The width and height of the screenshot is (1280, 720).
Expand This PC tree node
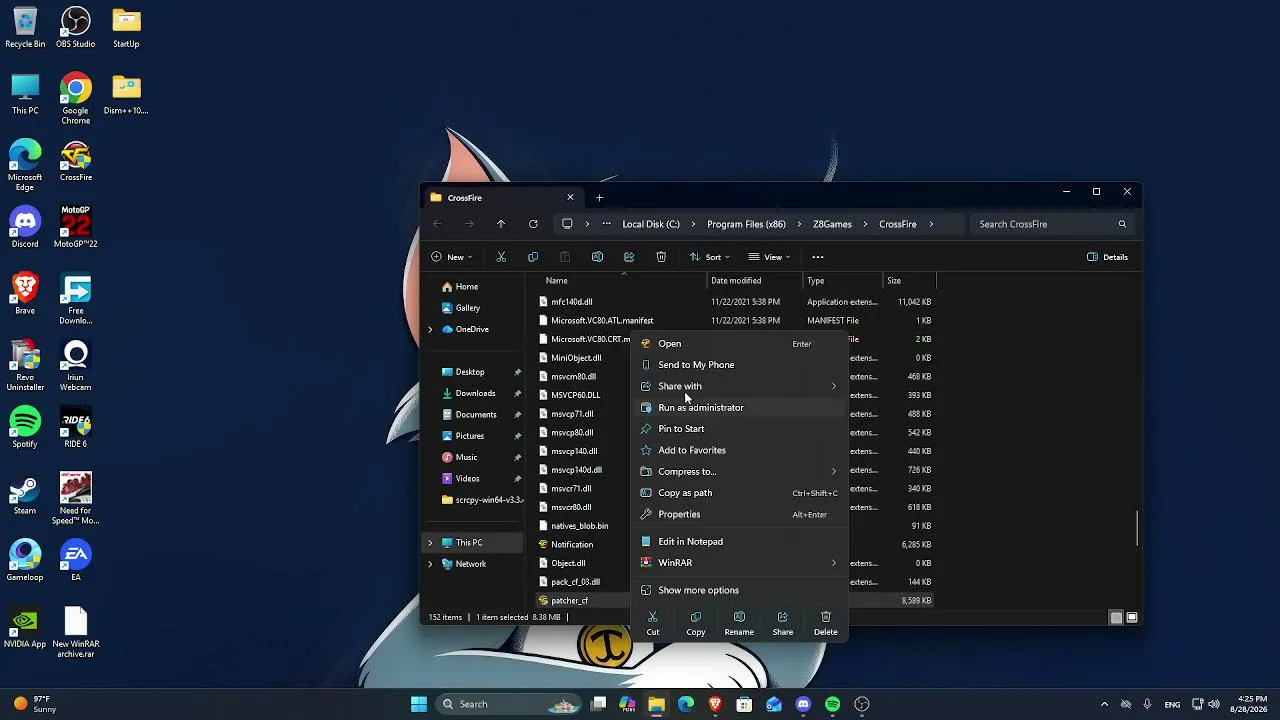coord(431,543)
